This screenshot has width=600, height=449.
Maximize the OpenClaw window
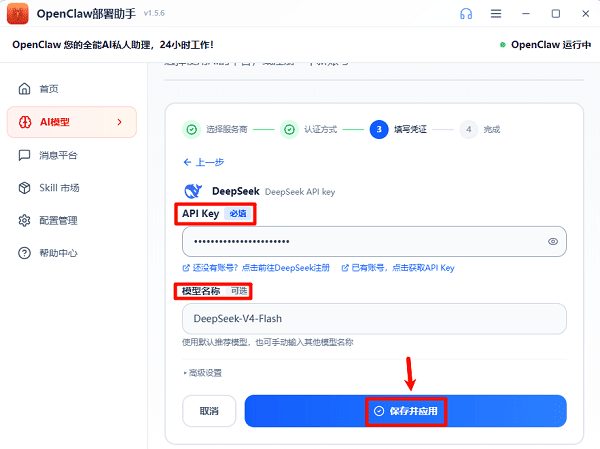click(x=556, y=14)
